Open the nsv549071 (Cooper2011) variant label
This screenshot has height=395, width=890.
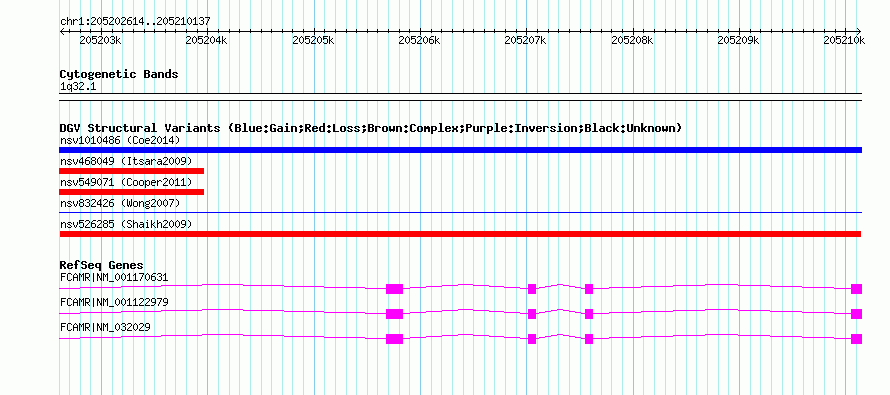(126, 182)
